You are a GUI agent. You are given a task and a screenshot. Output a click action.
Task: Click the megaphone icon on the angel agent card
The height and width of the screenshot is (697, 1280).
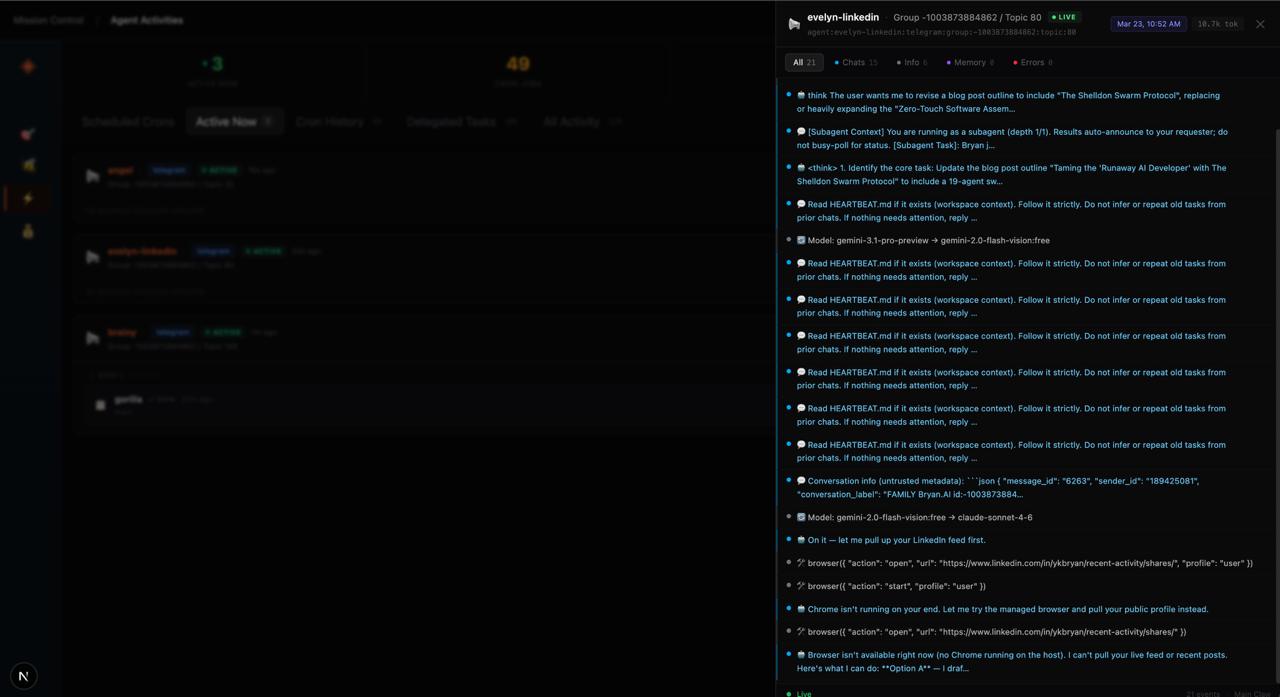coord(92,176)
